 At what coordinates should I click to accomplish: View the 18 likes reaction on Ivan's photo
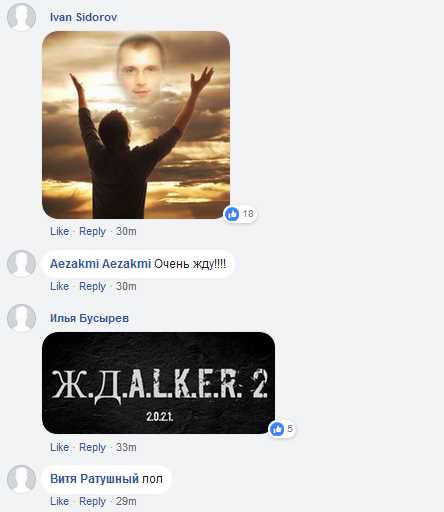tap(240, 214)
